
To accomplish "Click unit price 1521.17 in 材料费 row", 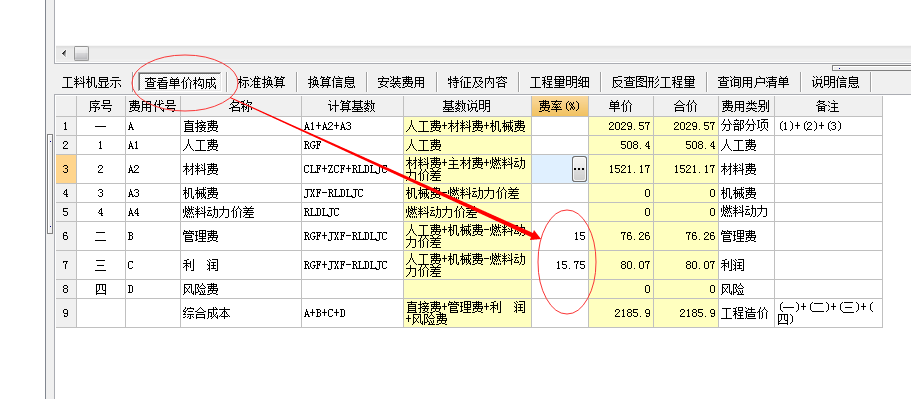I will (x=621, y=169).
